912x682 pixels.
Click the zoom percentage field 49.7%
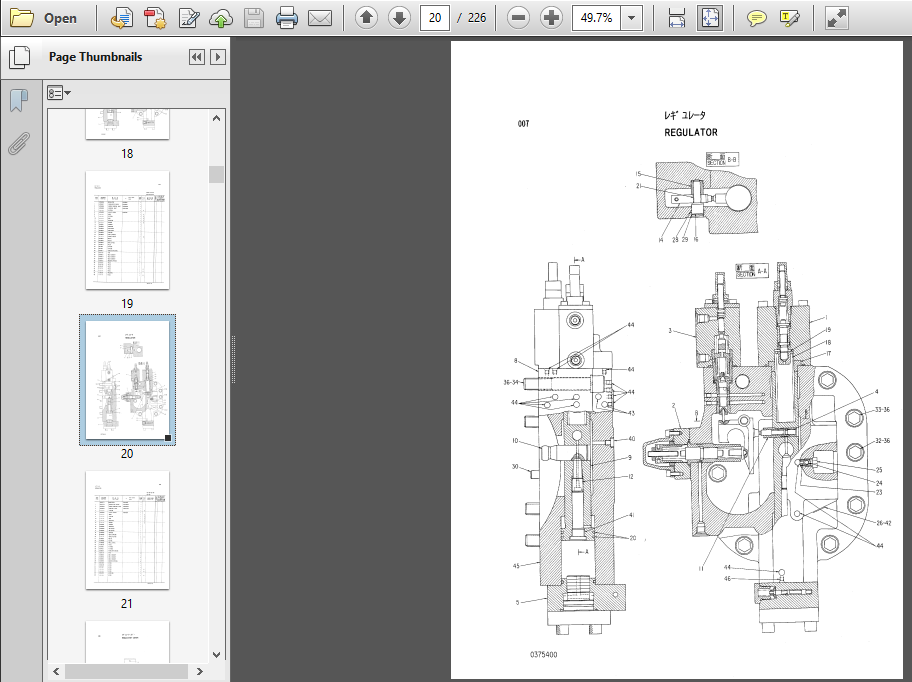pyautogui.click(x=597, y=18)
